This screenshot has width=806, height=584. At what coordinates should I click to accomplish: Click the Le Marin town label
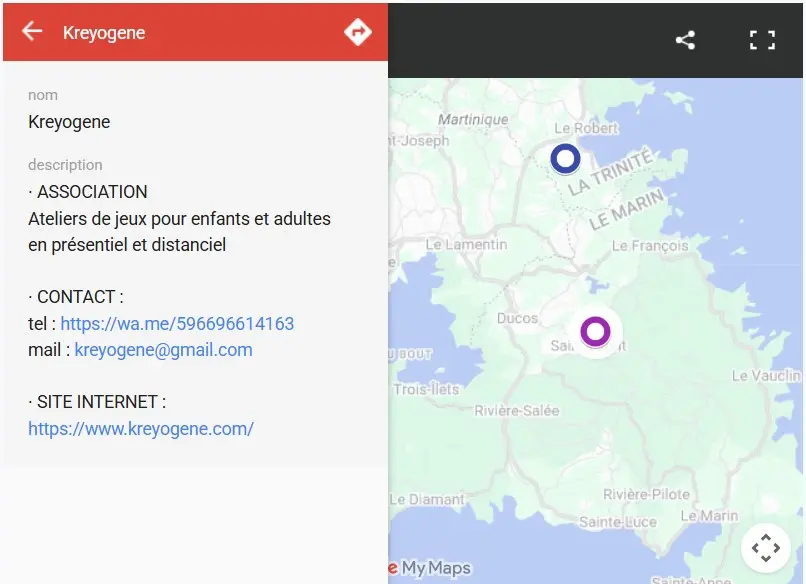[x=709, y=516]
